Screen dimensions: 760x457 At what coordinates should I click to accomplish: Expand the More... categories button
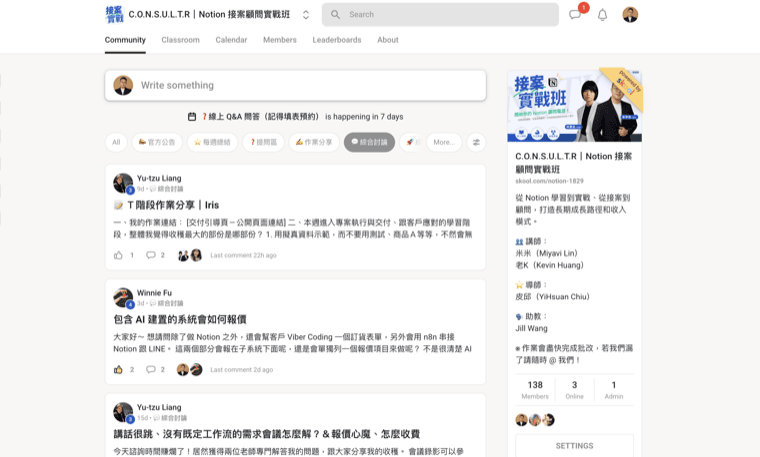click(x=444, y=142)
